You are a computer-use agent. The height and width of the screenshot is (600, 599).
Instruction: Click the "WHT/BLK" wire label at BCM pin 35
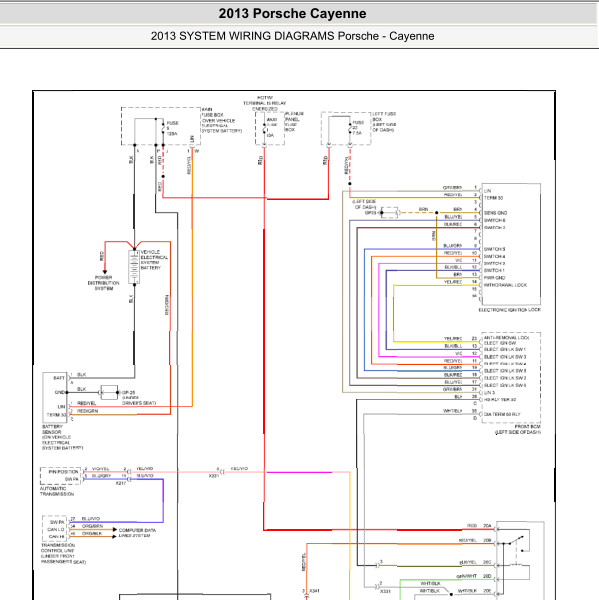point(452,411)
